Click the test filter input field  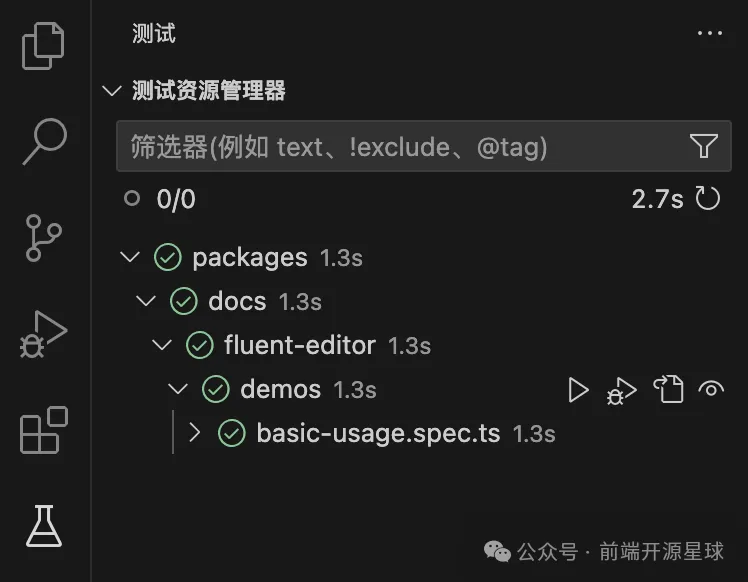click(400, 147)
